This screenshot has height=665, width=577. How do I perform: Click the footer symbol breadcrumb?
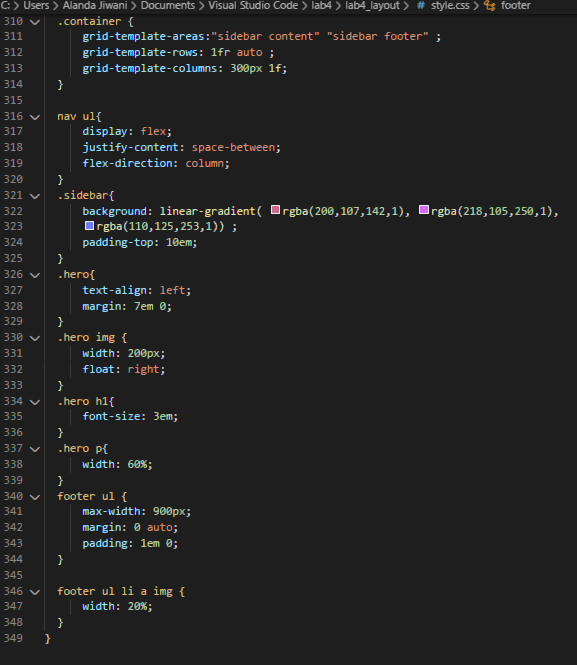[516, 6]
